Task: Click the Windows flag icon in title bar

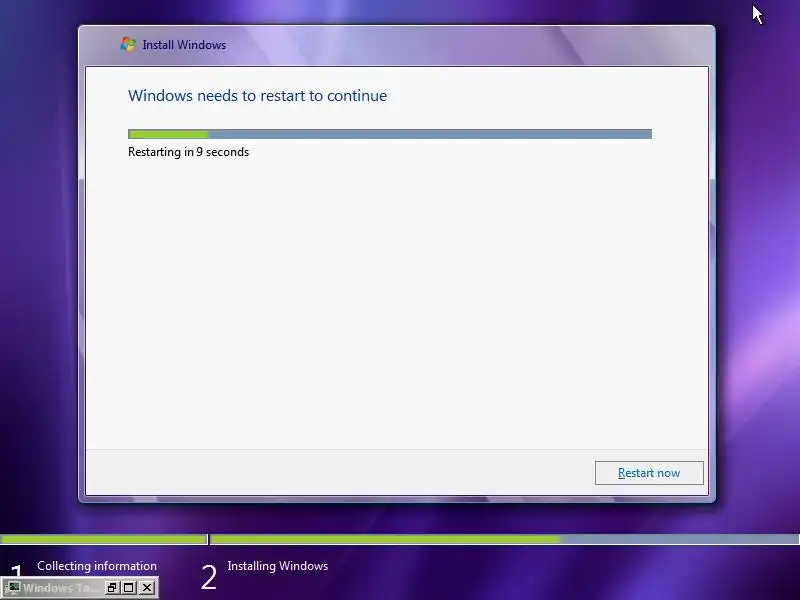Action: 128,44
